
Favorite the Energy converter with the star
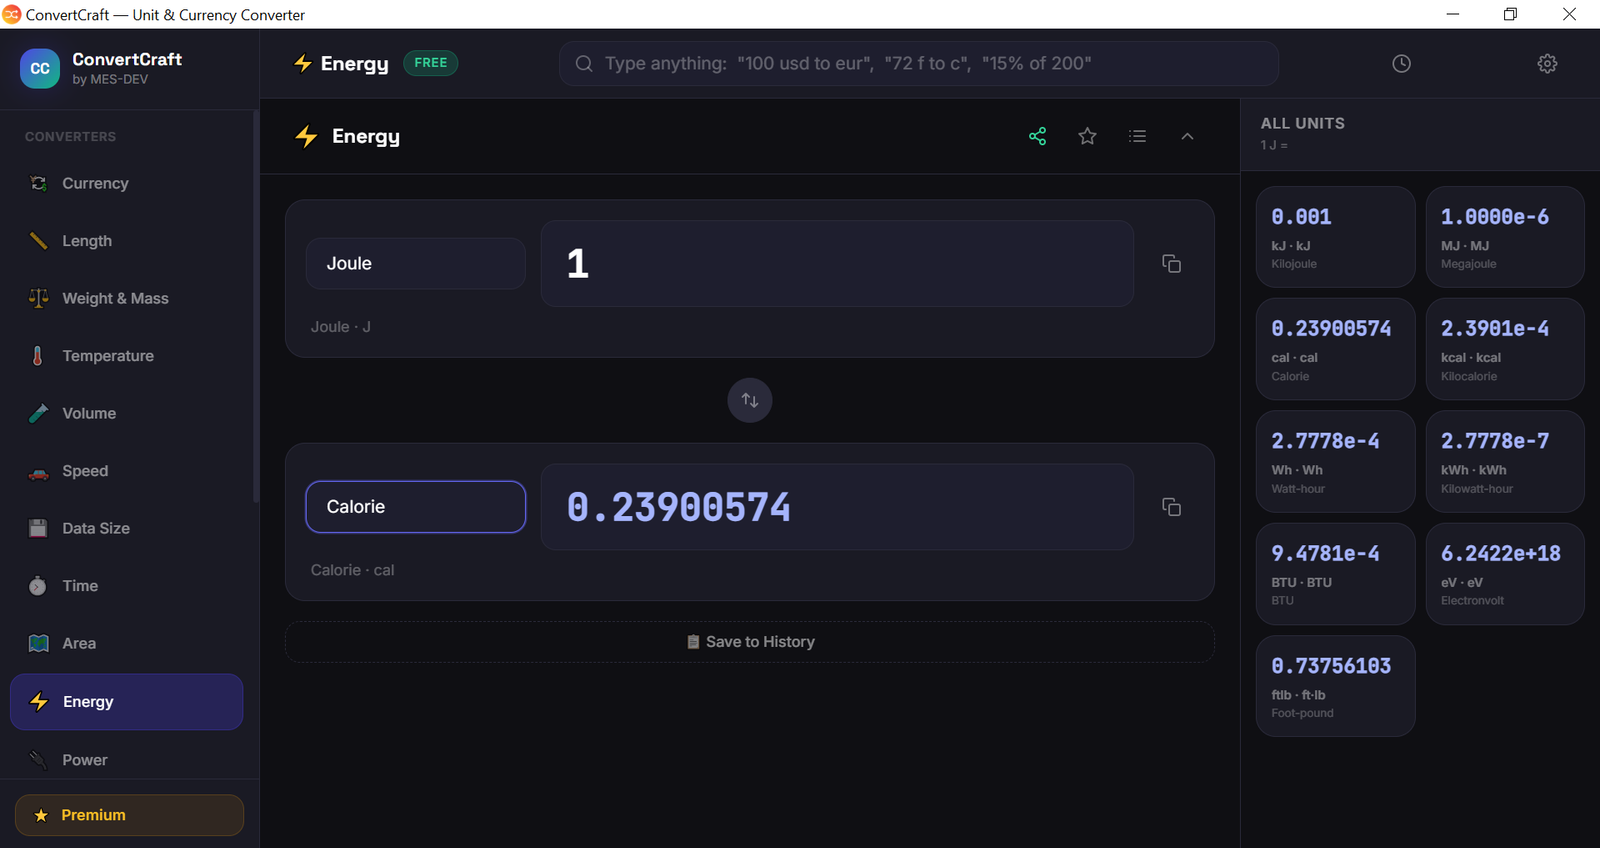[x=1088, y=136]
